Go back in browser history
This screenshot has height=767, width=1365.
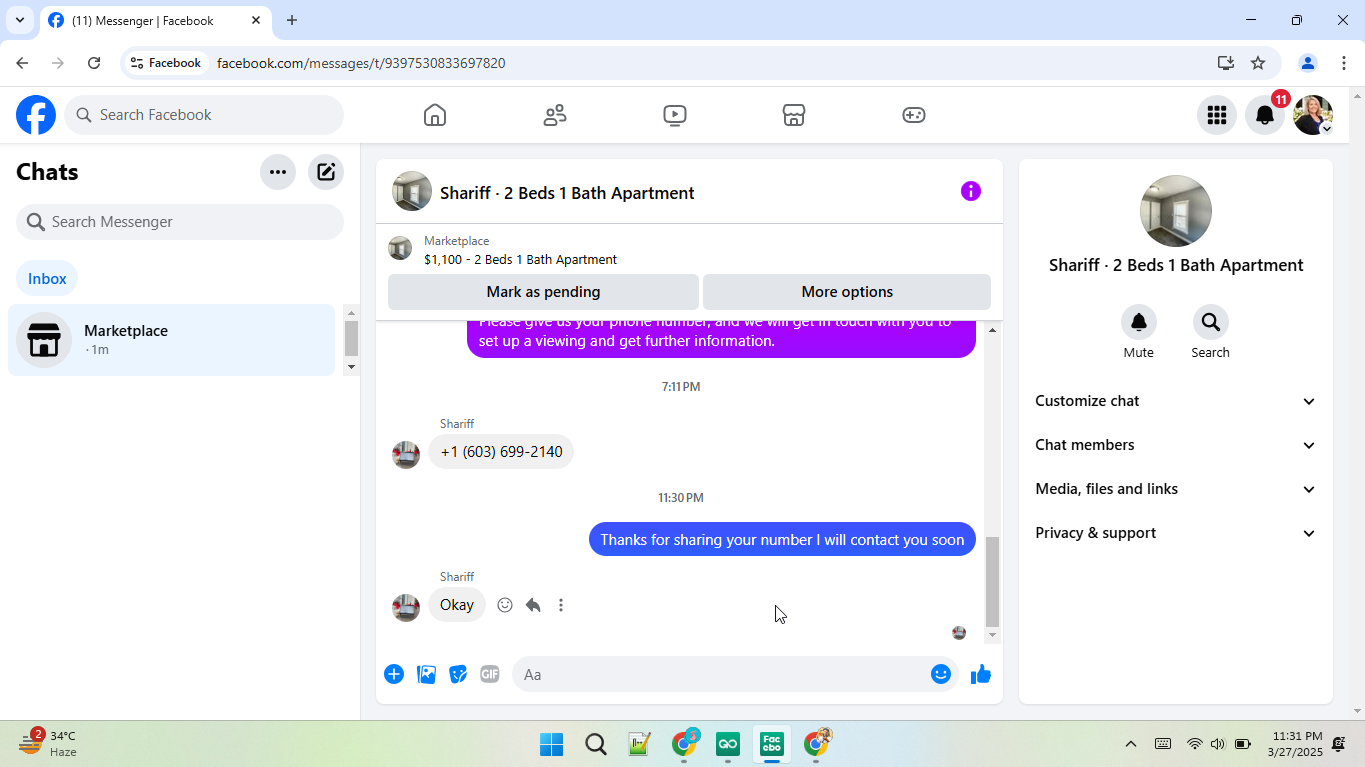(x=22, y=63)
